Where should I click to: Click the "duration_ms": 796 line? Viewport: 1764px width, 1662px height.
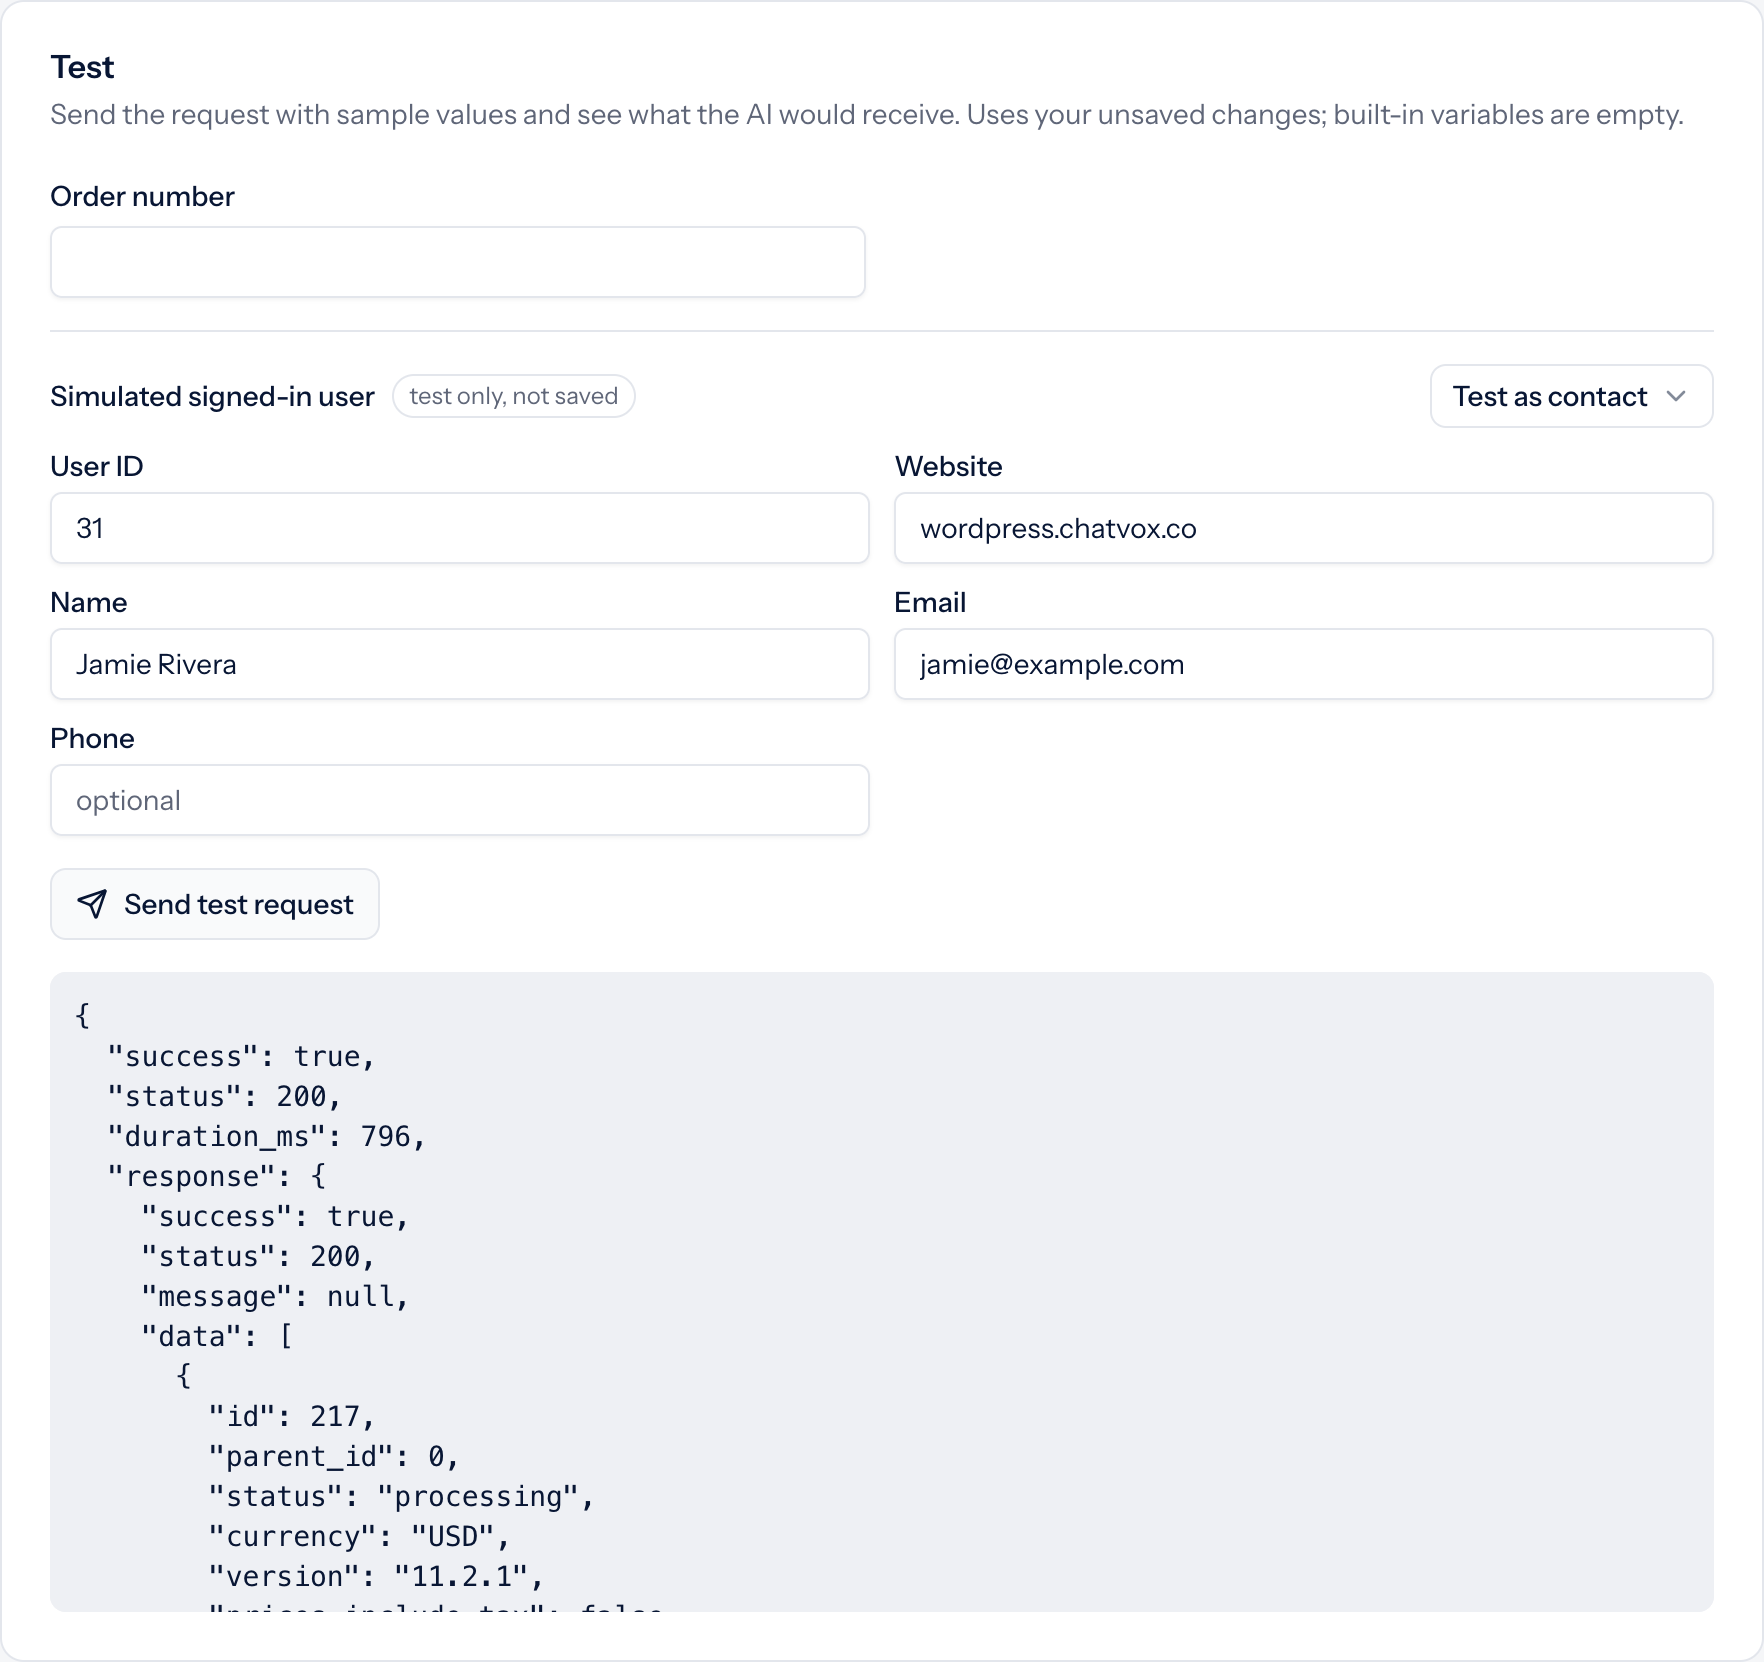click(x=267, y=1136)
